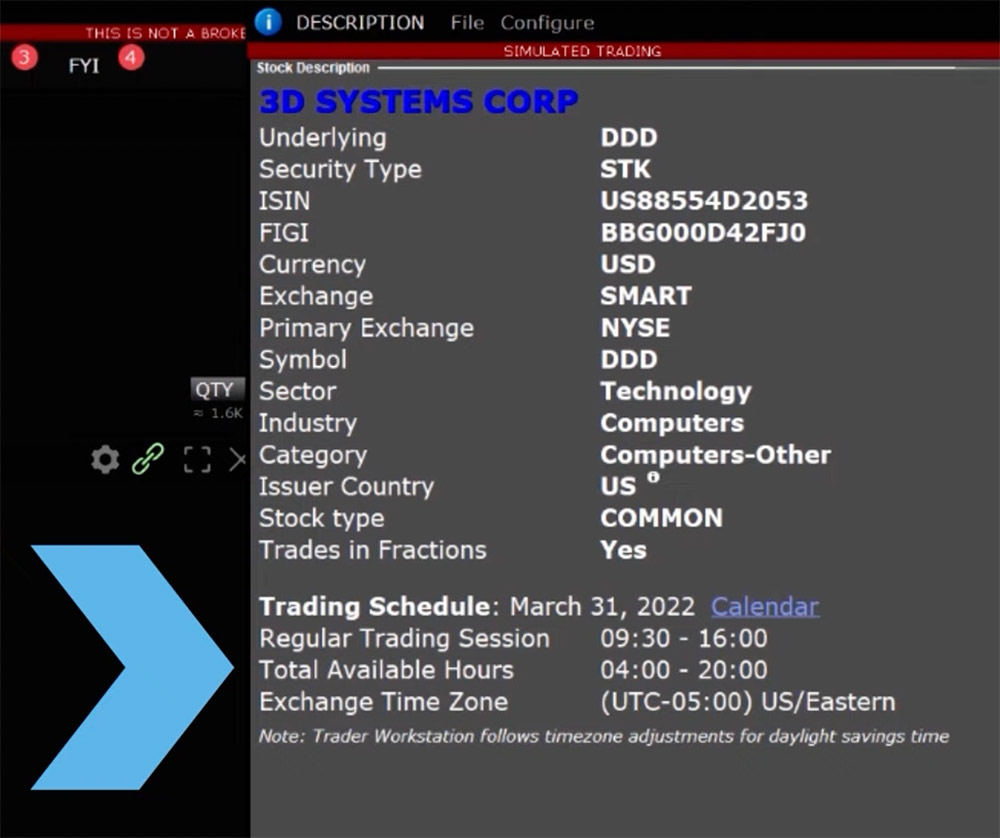This screenshot has width=1000, height=838.
Task: Click the red badge showing 4
Action: [130, 58]
